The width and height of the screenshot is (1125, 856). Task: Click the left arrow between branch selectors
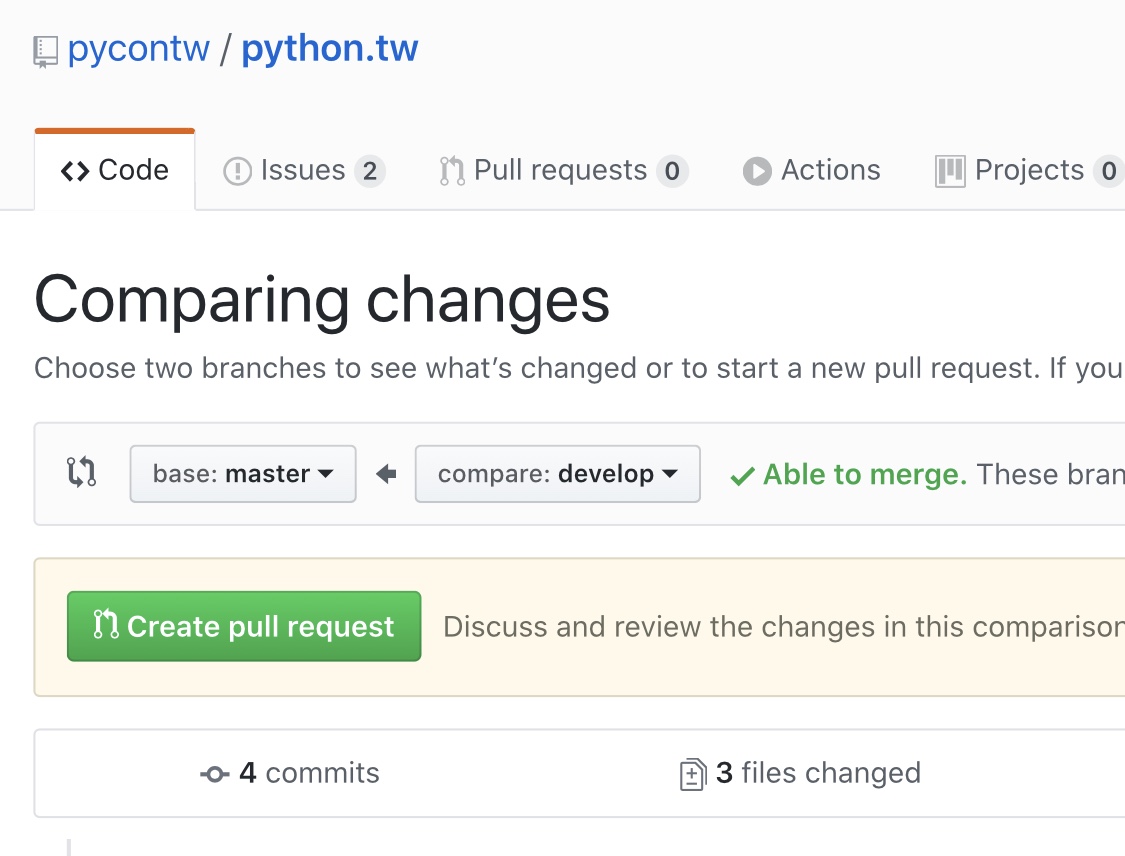pyautogui.click(x=387, y=473)
